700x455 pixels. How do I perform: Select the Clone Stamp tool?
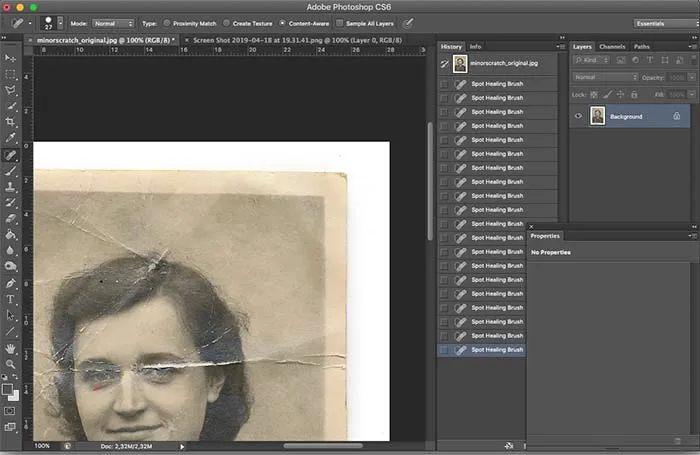pyautogui.click(x=10, y=187)
